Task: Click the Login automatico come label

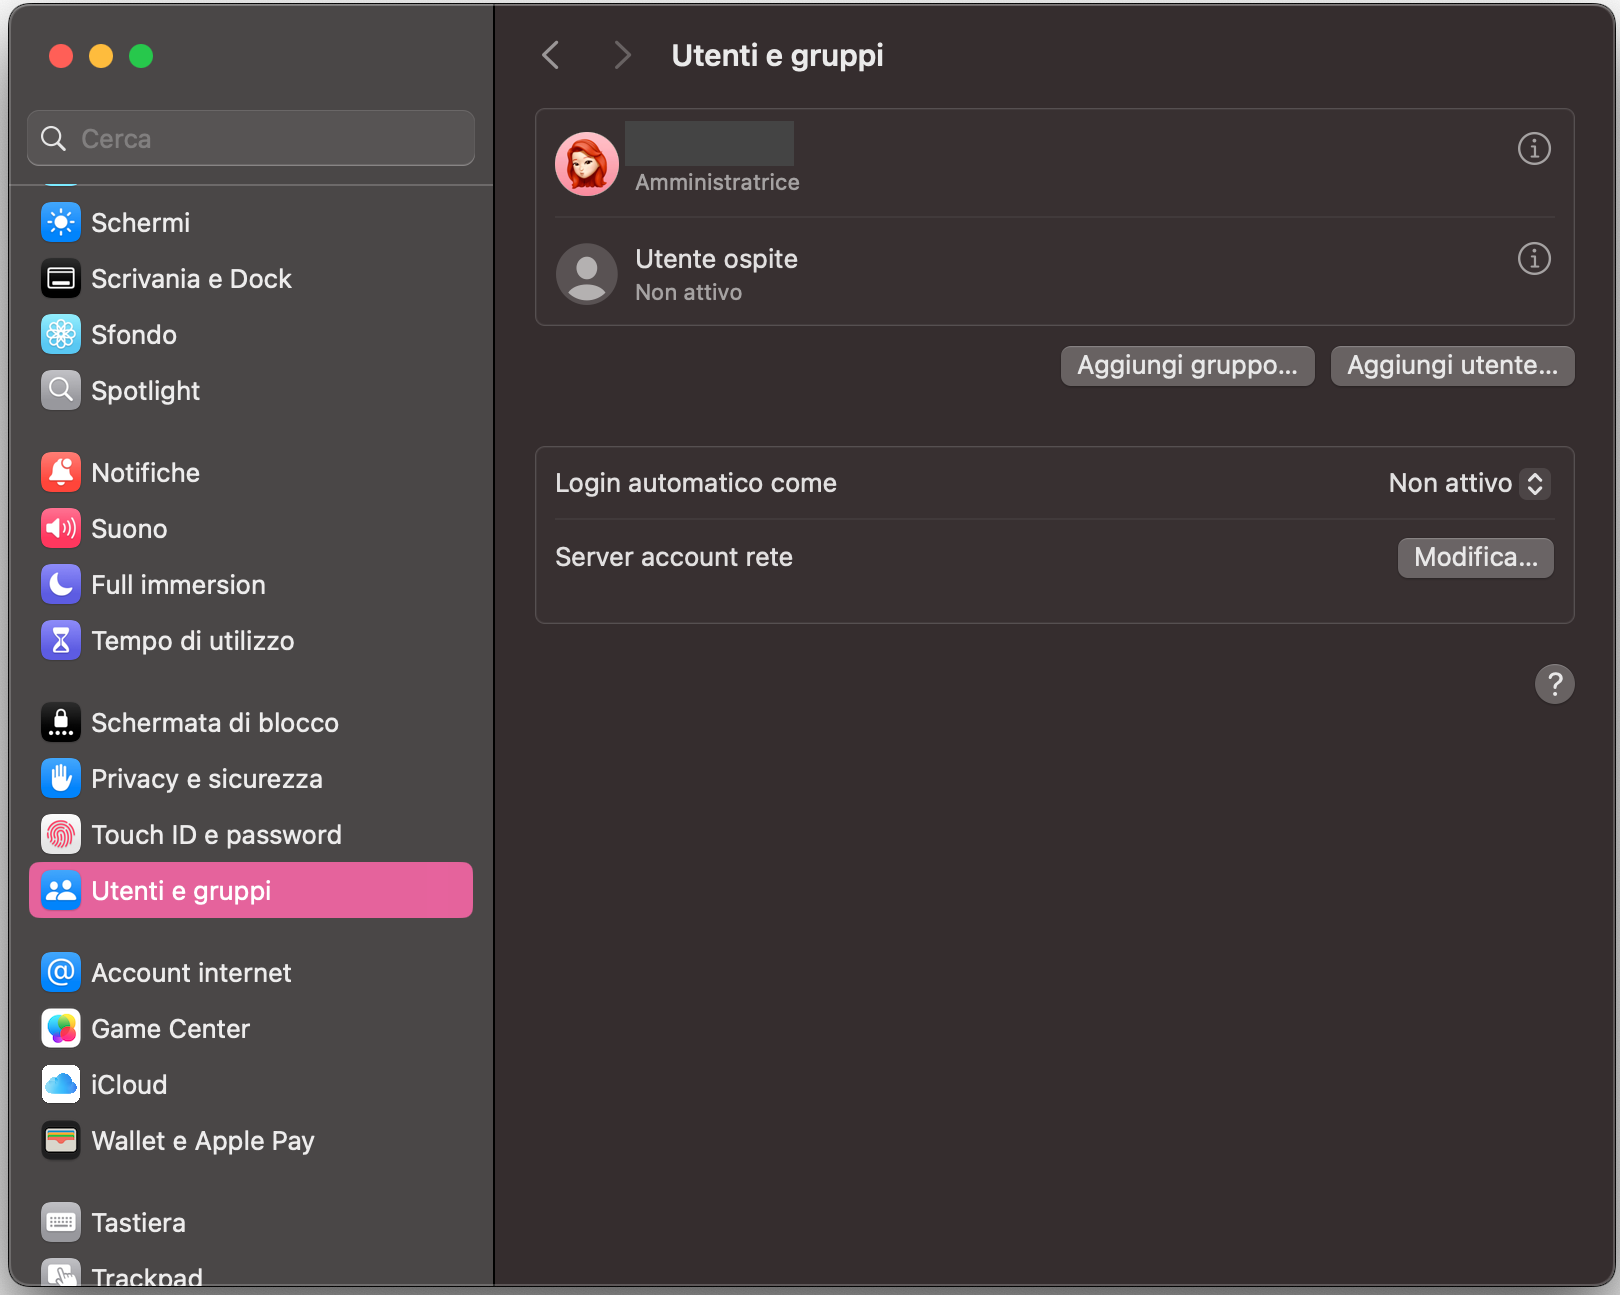Action: click(x=696, y=483)
